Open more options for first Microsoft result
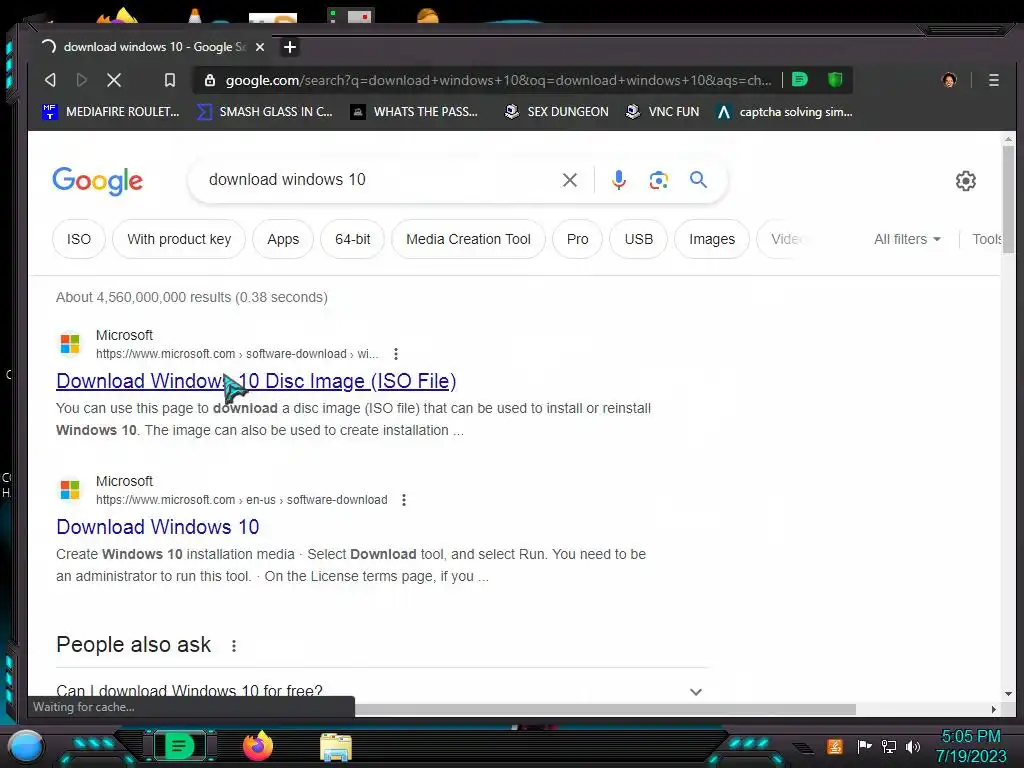The height and width of the screenshot is (768, 1024). pos(396,354)
